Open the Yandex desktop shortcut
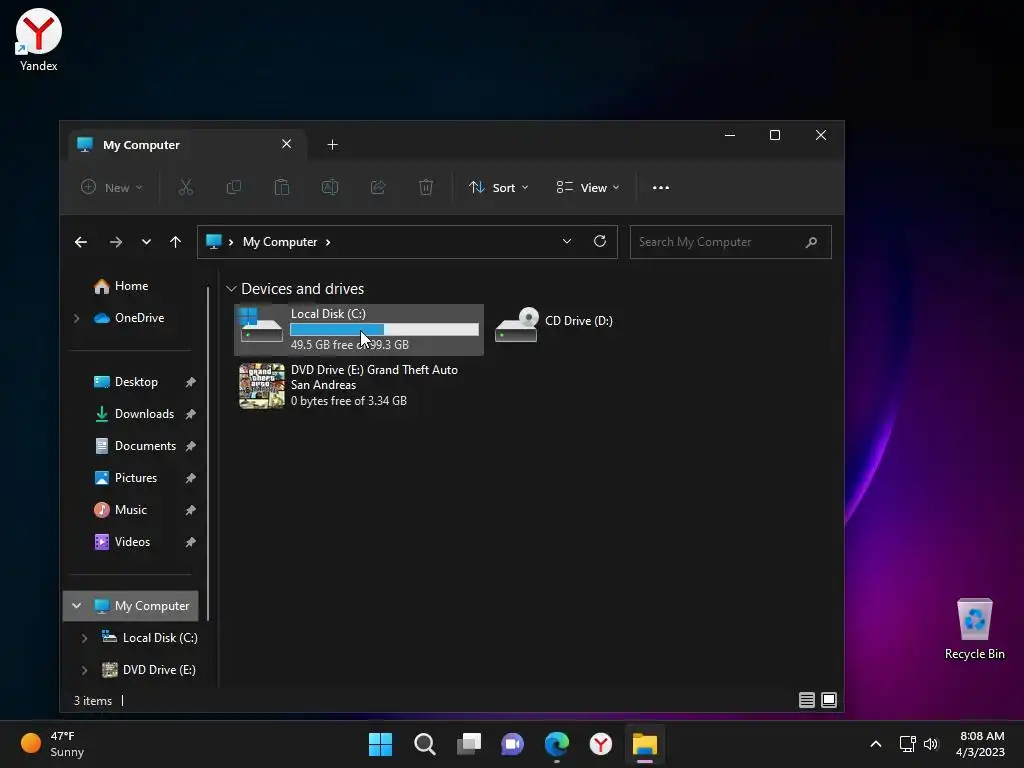 tap(39, 40)
